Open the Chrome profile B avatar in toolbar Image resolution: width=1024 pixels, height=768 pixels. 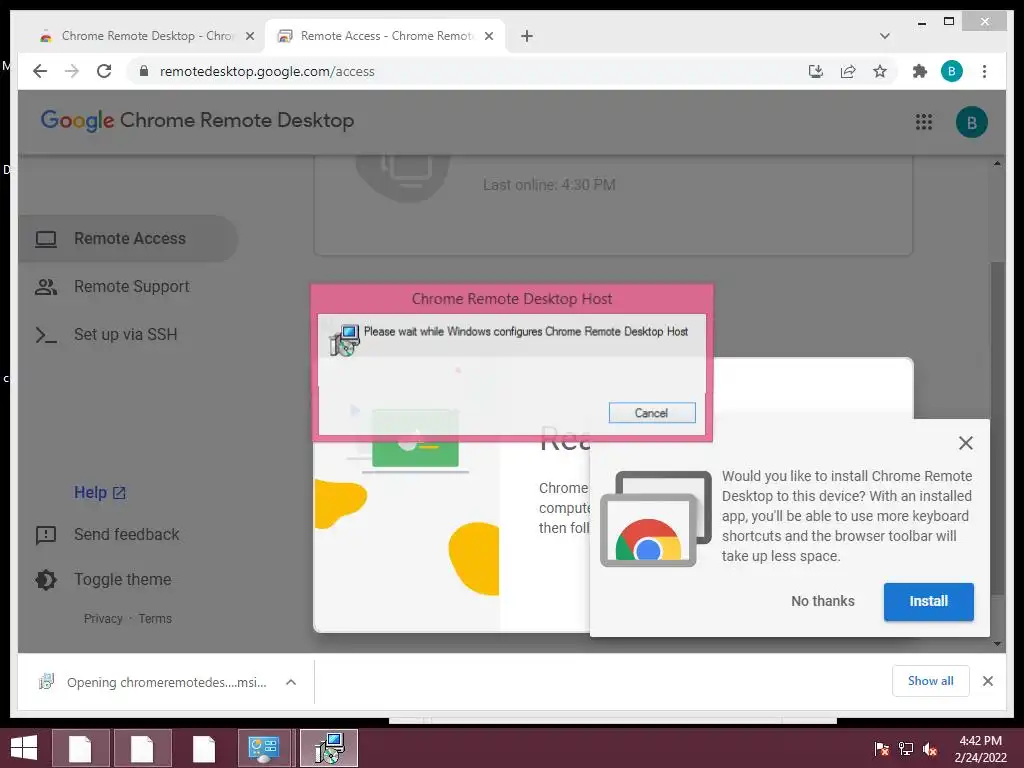coord(952,71)
